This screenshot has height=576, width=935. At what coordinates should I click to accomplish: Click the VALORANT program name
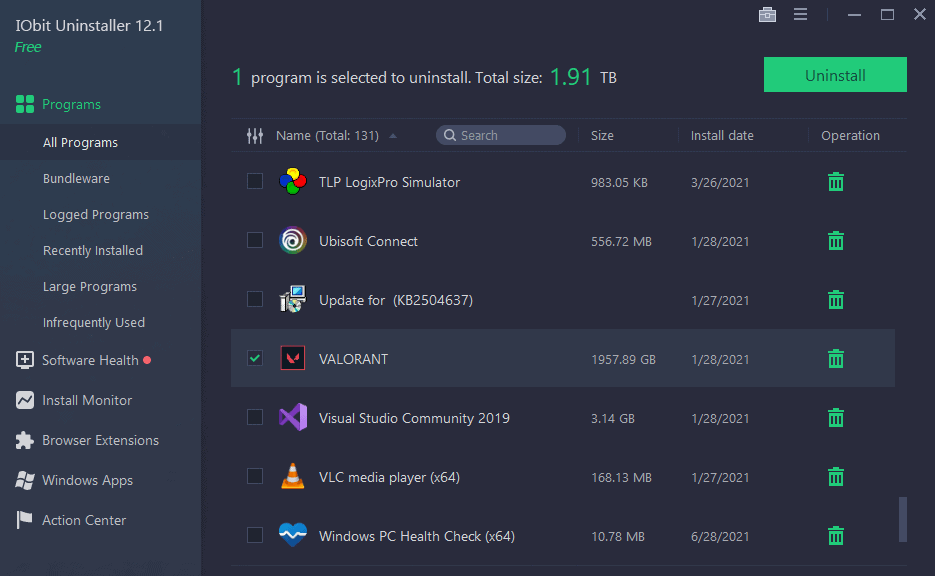click(354, 359)
